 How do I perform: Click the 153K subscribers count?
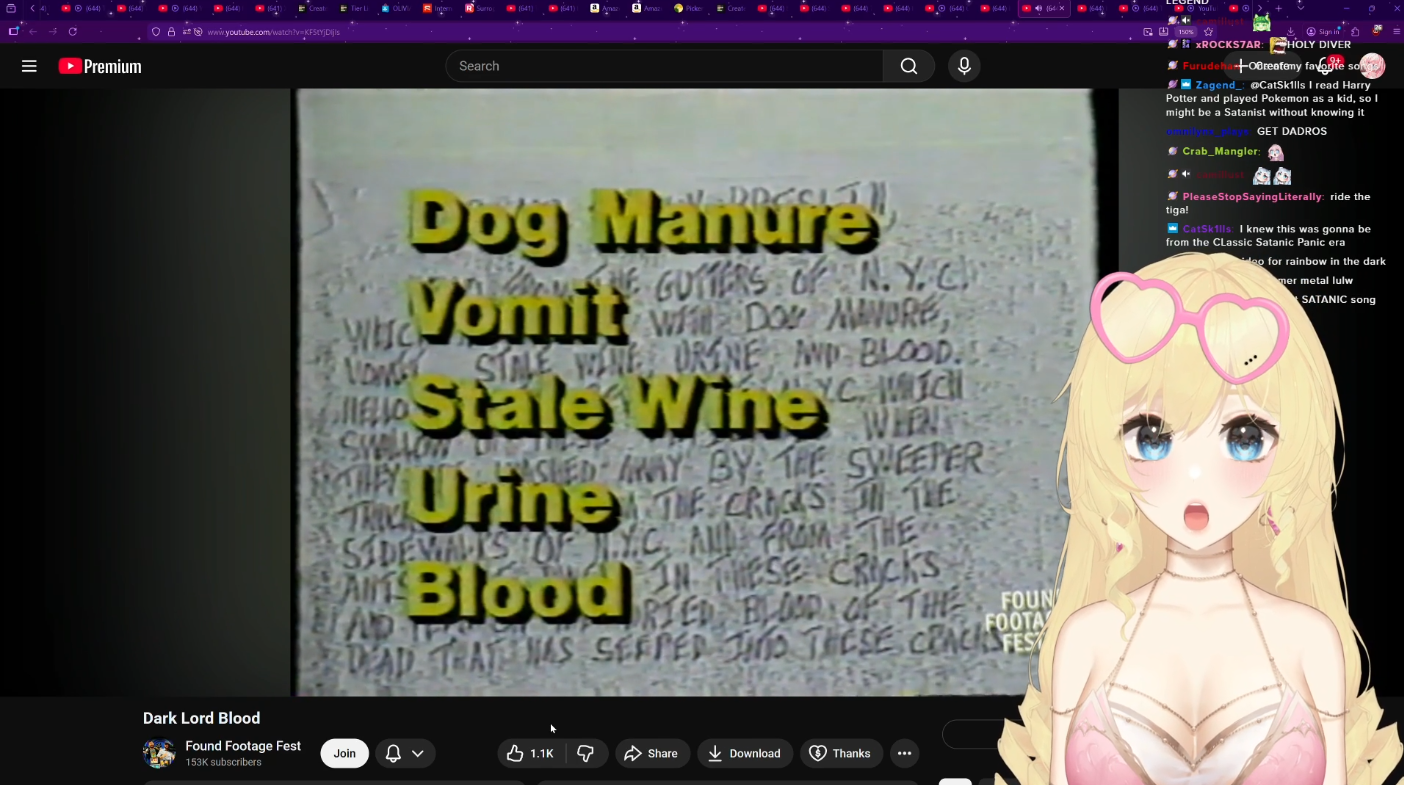223,762
